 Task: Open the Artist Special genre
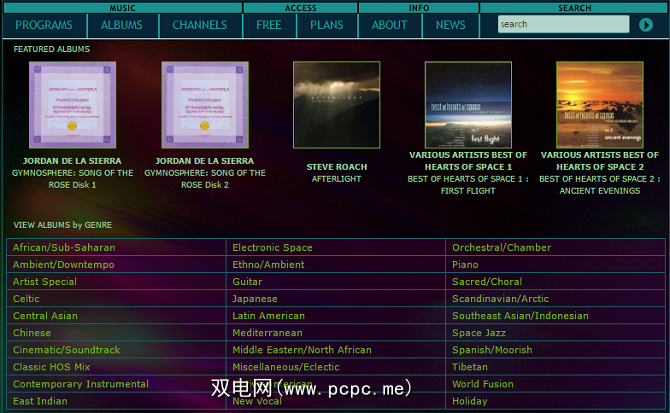pos(45,282)
